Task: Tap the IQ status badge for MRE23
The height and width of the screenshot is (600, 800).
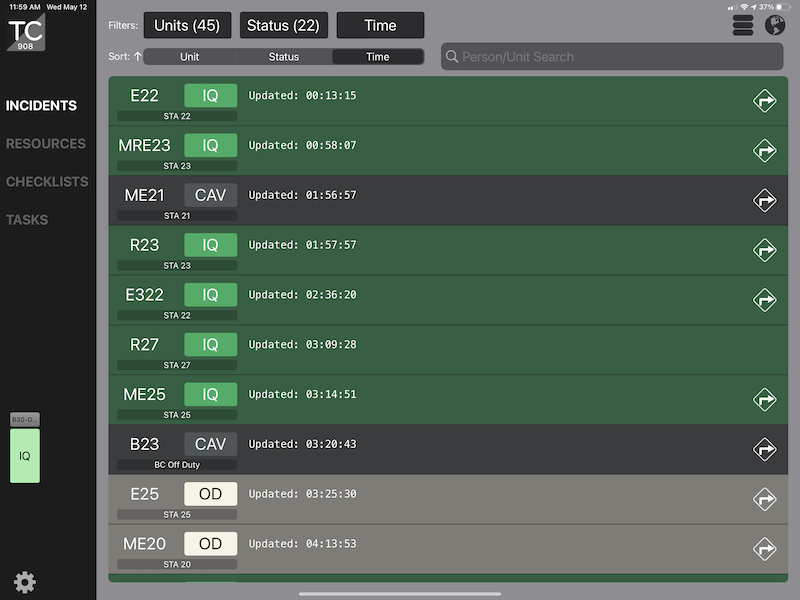Action: point(210,146)
